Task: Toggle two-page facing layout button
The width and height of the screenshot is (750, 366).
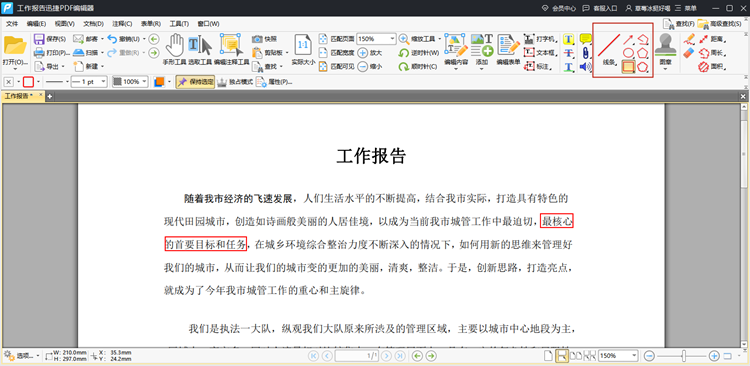Action: tap(577, 355)
